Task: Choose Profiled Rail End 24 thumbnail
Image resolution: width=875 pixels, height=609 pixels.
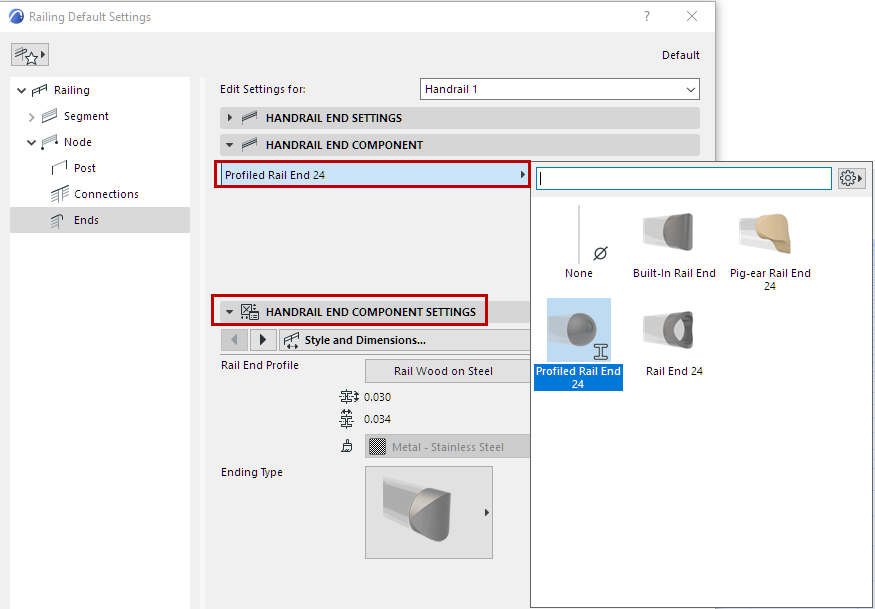Action: coord(579,329)
